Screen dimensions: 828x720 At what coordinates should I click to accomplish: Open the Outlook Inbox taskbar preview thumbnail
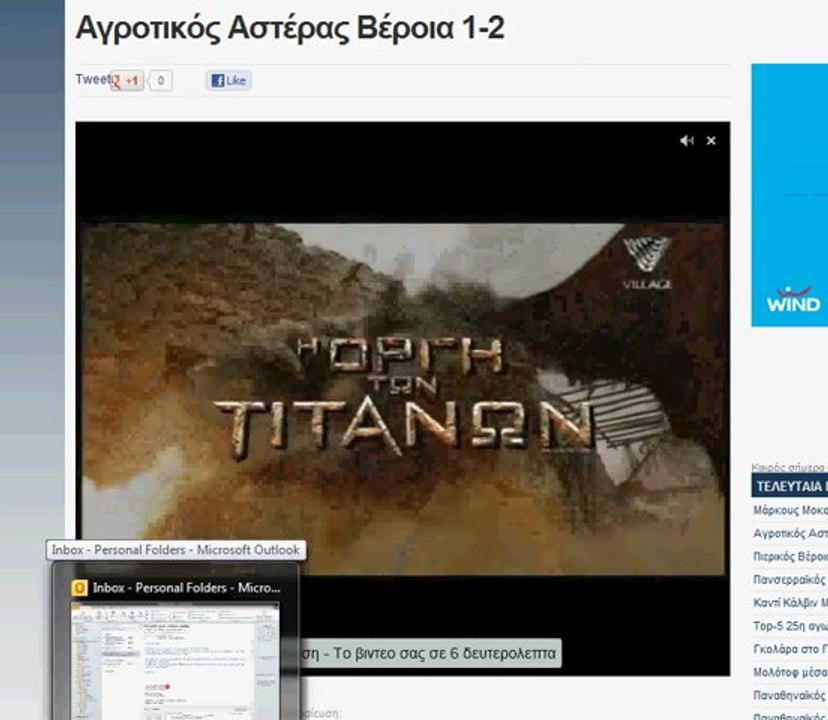point(175,660)
